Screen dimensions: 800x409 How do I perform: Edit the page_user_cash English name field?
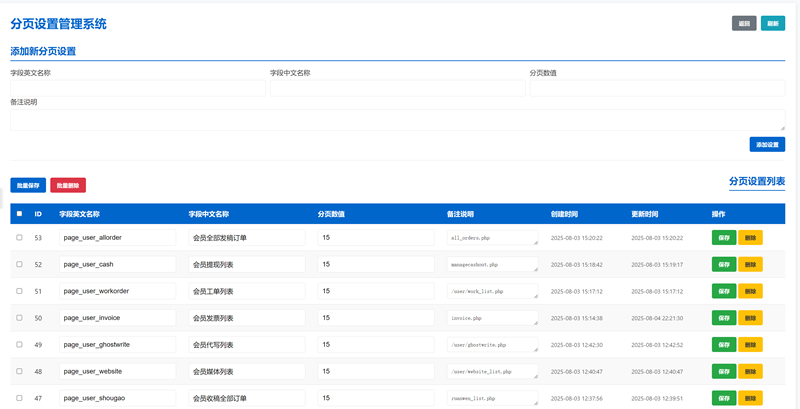117,264
